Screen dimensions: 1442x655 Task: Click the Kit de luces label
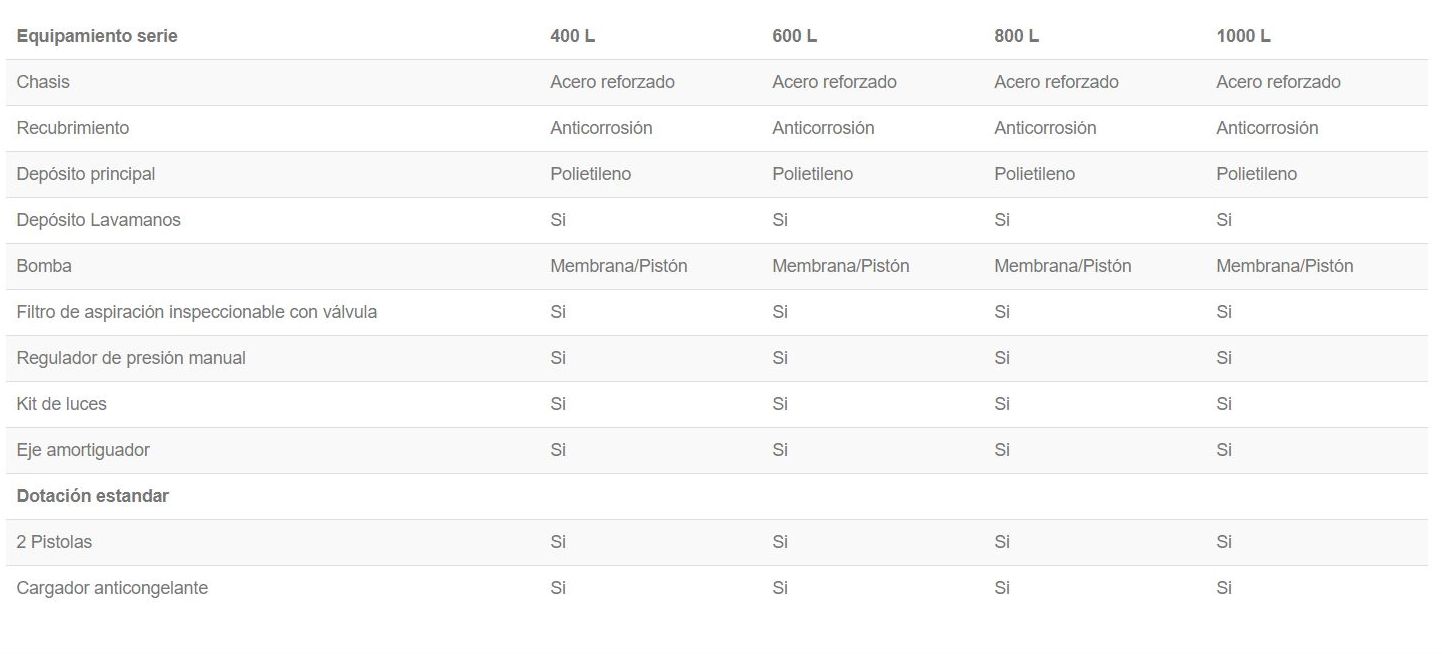(61, 404)
